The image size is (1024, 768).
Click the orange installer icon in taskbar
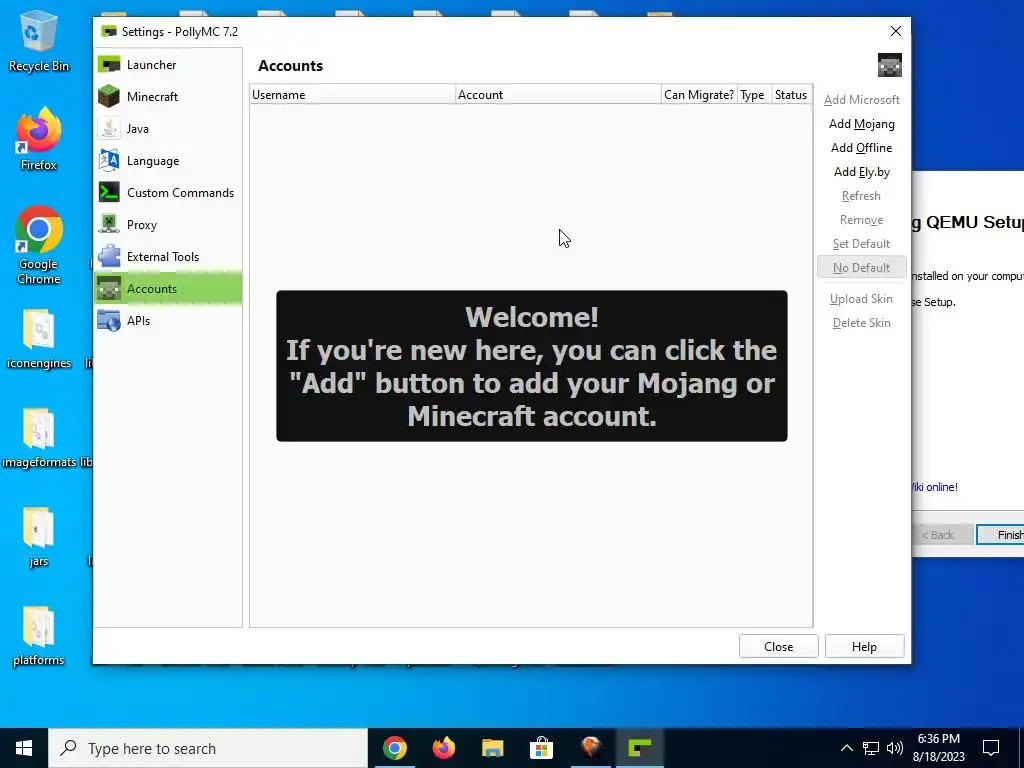pos(591,748)
